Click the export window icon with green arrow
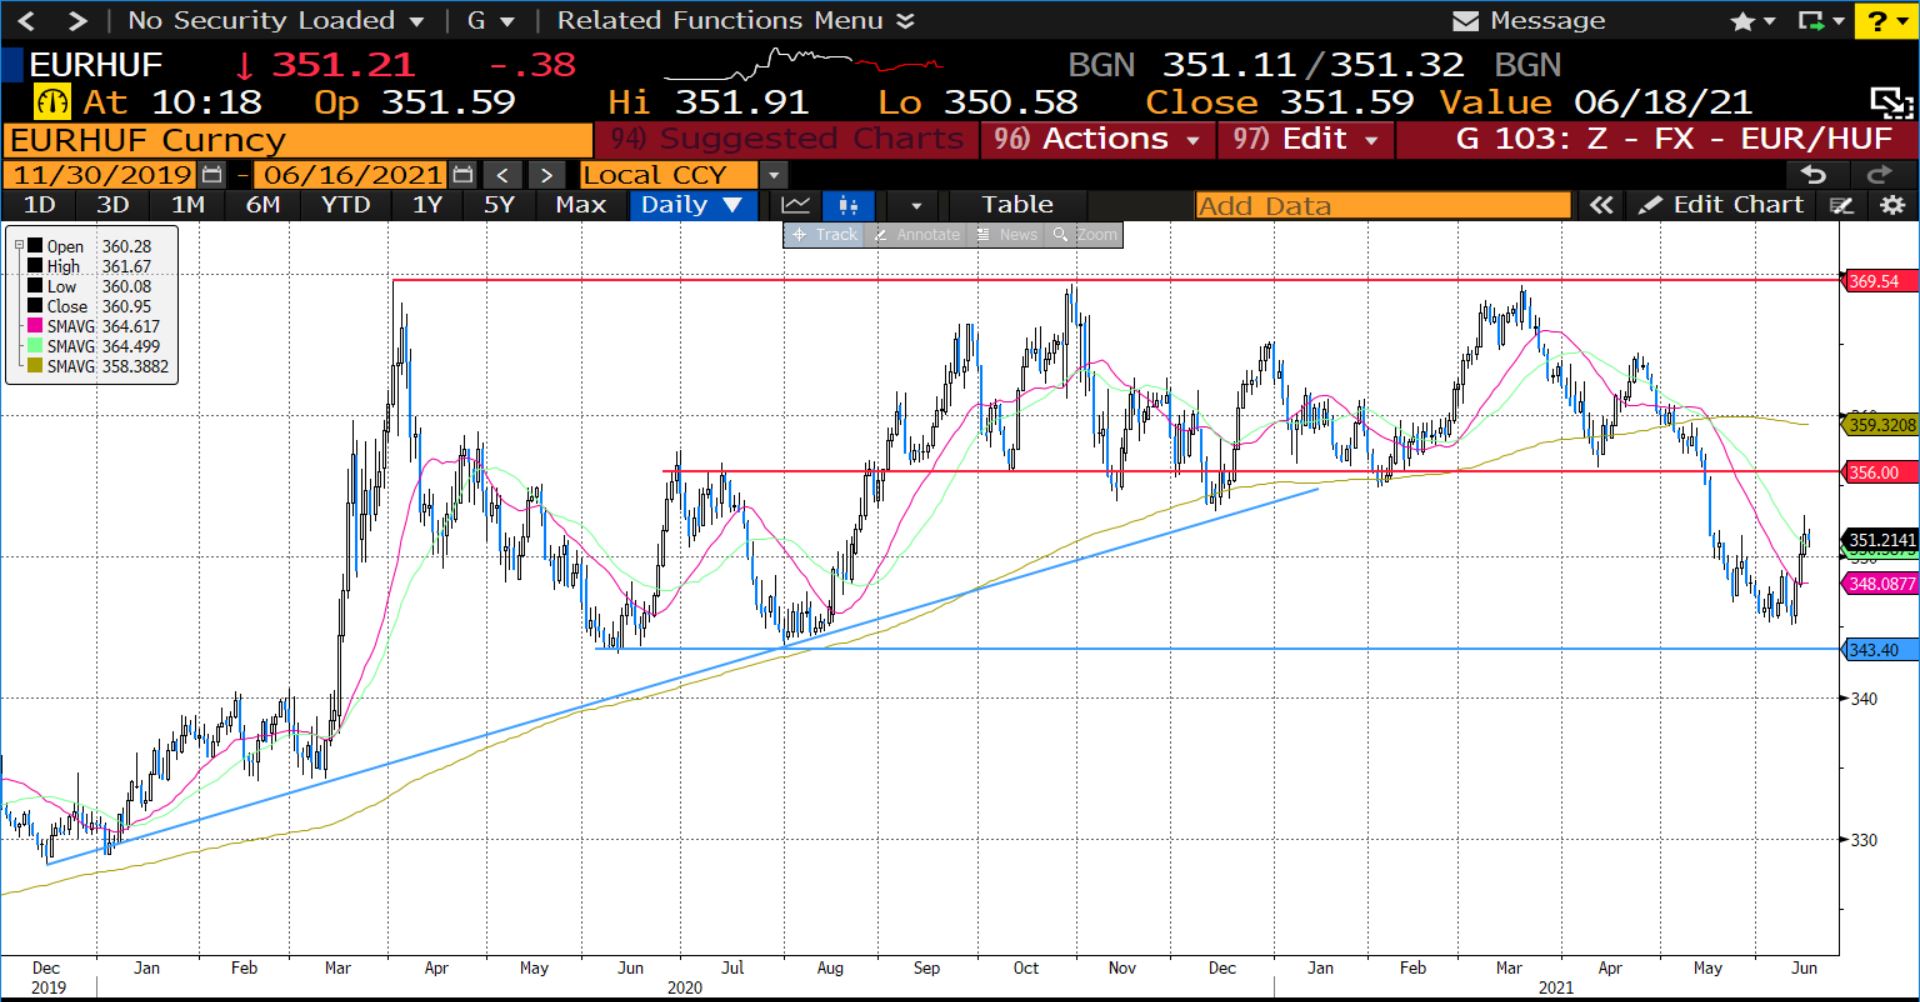The image size is (1920, 1002). tap(1821, 21)
